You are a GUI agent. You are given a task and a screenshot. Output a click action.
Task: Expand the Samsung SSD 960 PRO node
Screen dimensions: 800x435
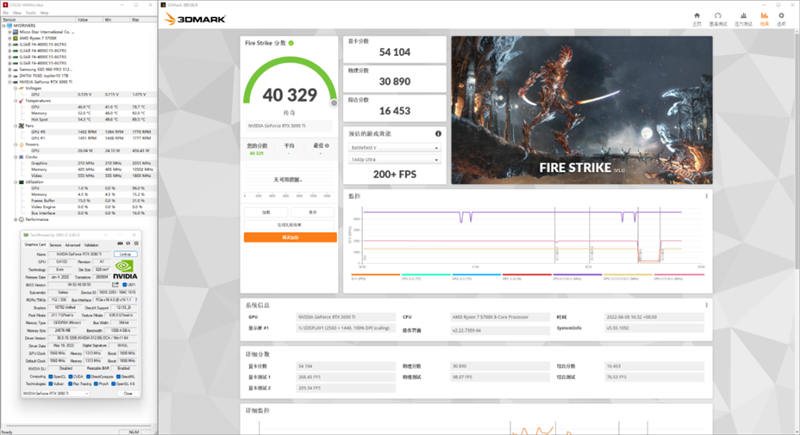point(10,69)
